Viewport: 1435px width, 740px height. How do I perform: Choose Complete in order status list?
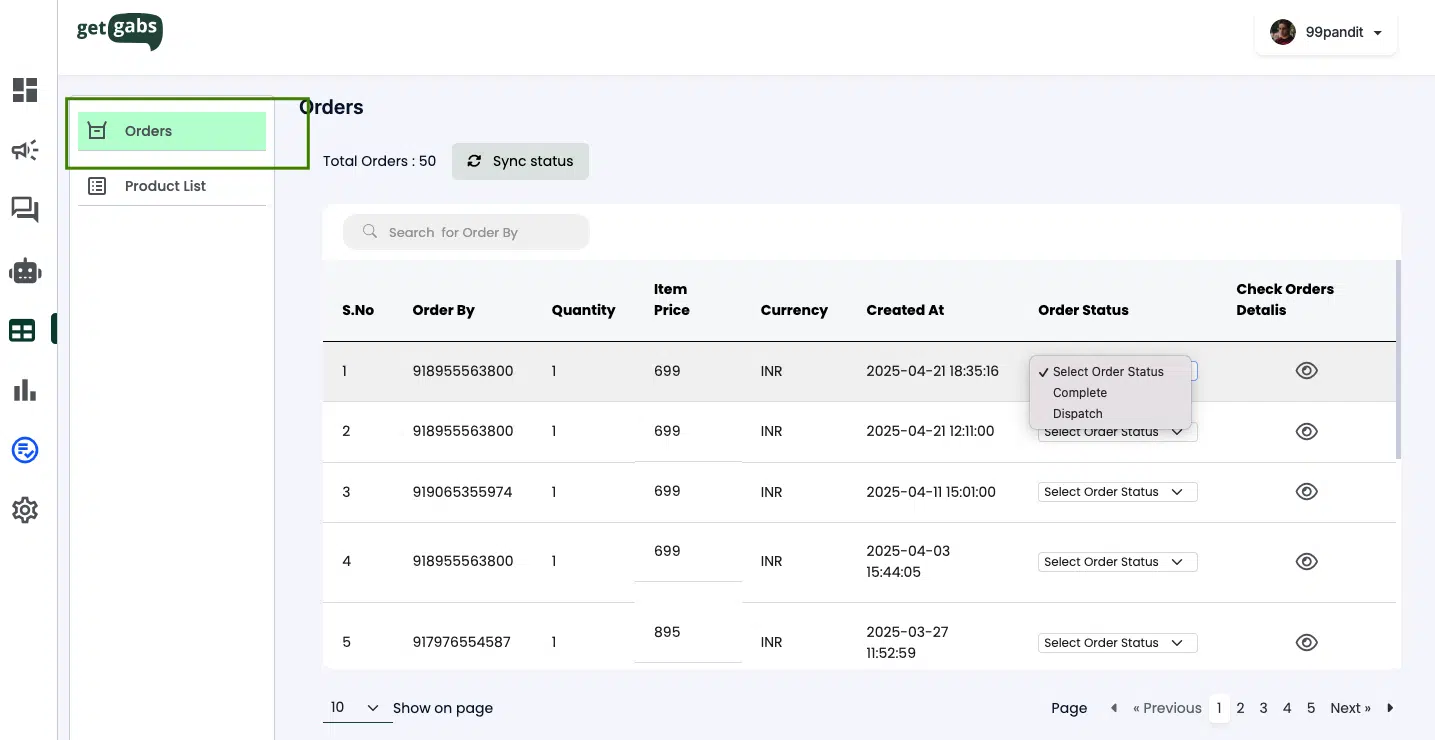click(1080, 393)
